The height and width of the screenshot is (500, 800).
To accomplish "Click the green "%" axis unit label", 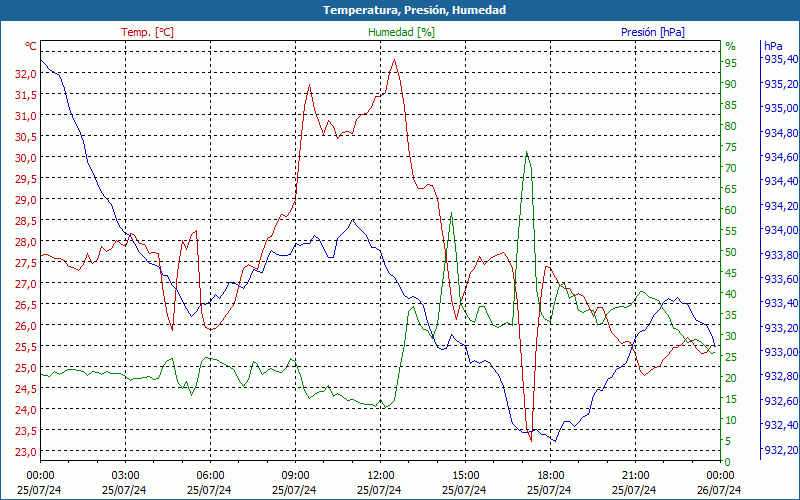I will click(731, 46).
